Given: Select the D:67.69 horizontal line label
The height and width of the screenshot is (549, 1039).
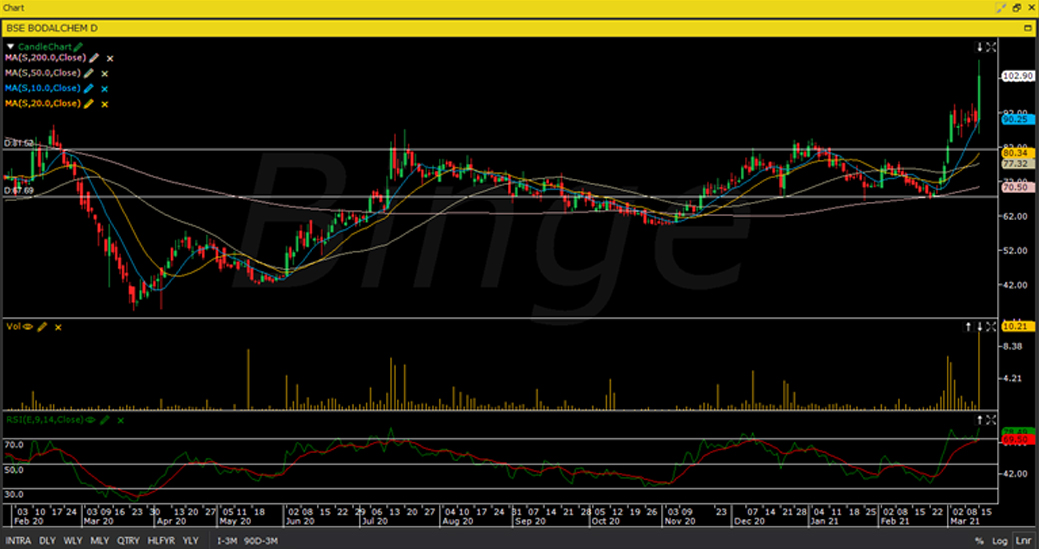Looking at the screenshot, I should 19,191.
